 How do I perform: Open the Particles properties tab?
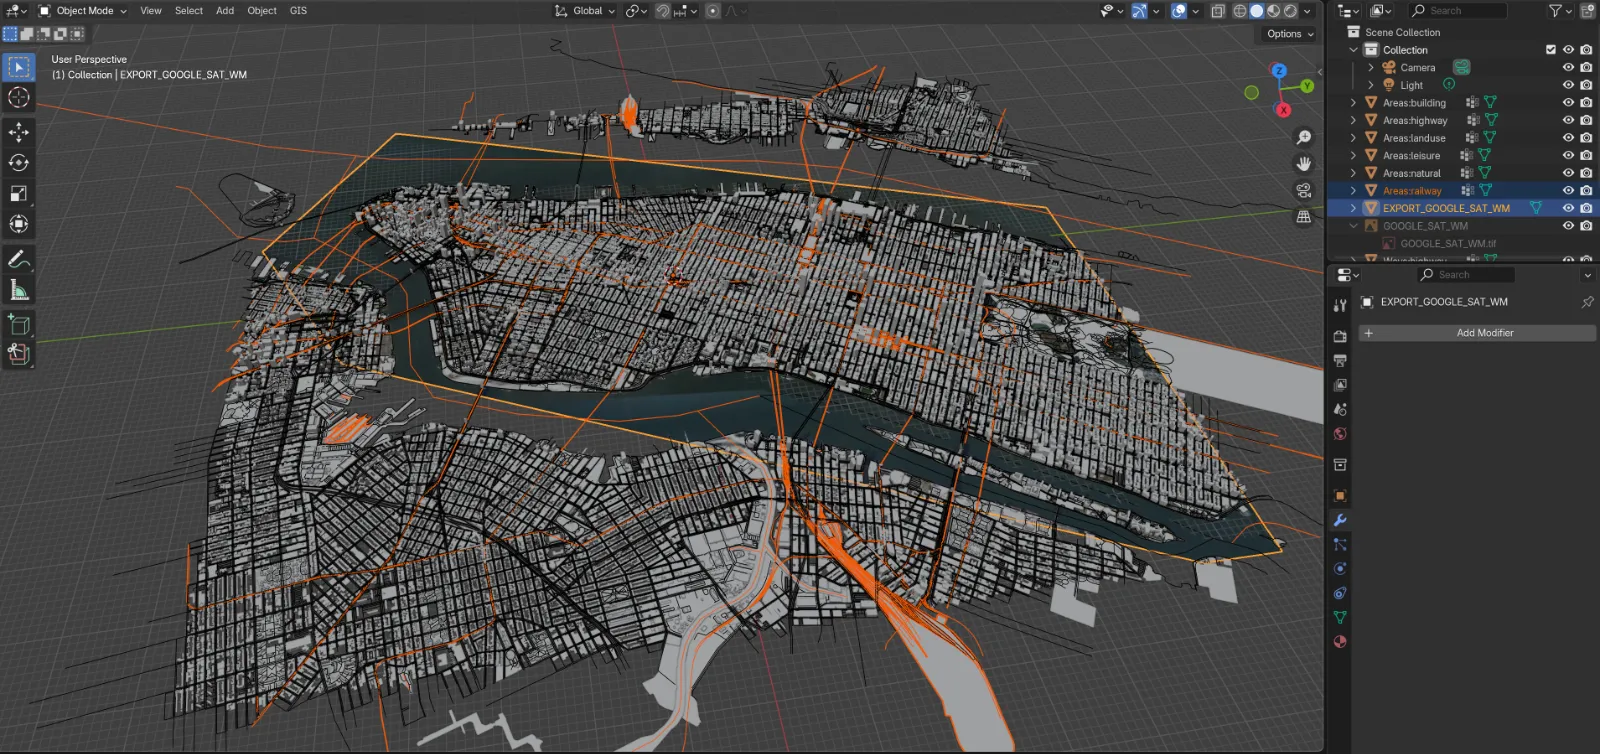coord(1340,544)
